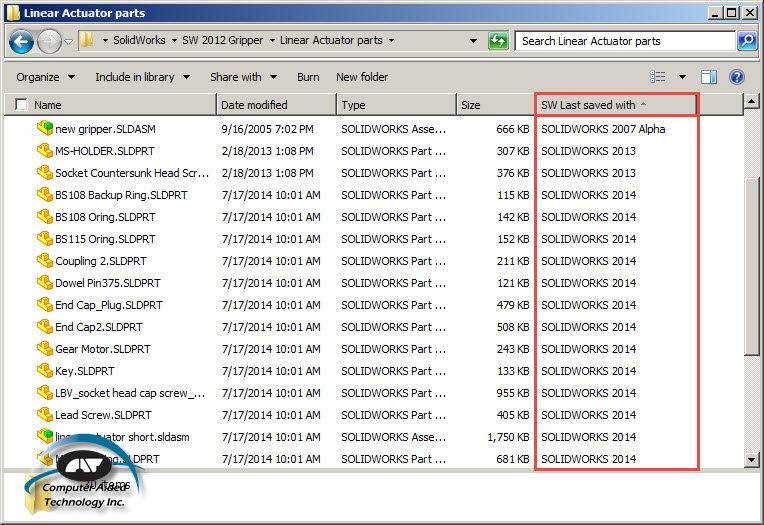Select SW 2012 Gripper breadcrumb
The height and width of the screenshot is (525, 764).
(x=222, y=40)
